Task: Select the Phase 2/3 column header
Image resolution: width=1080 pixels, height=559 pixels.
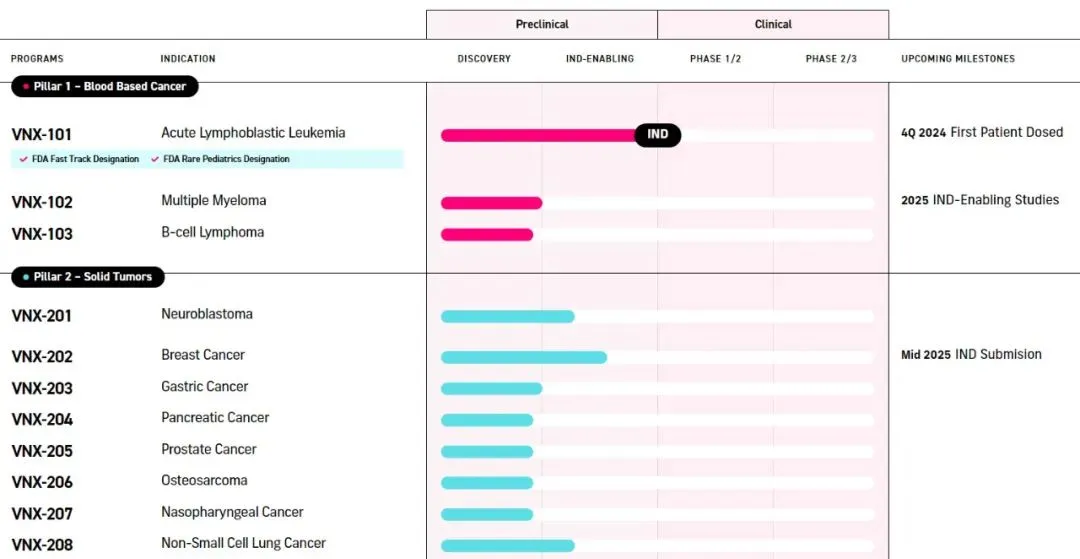Action: 831,59
